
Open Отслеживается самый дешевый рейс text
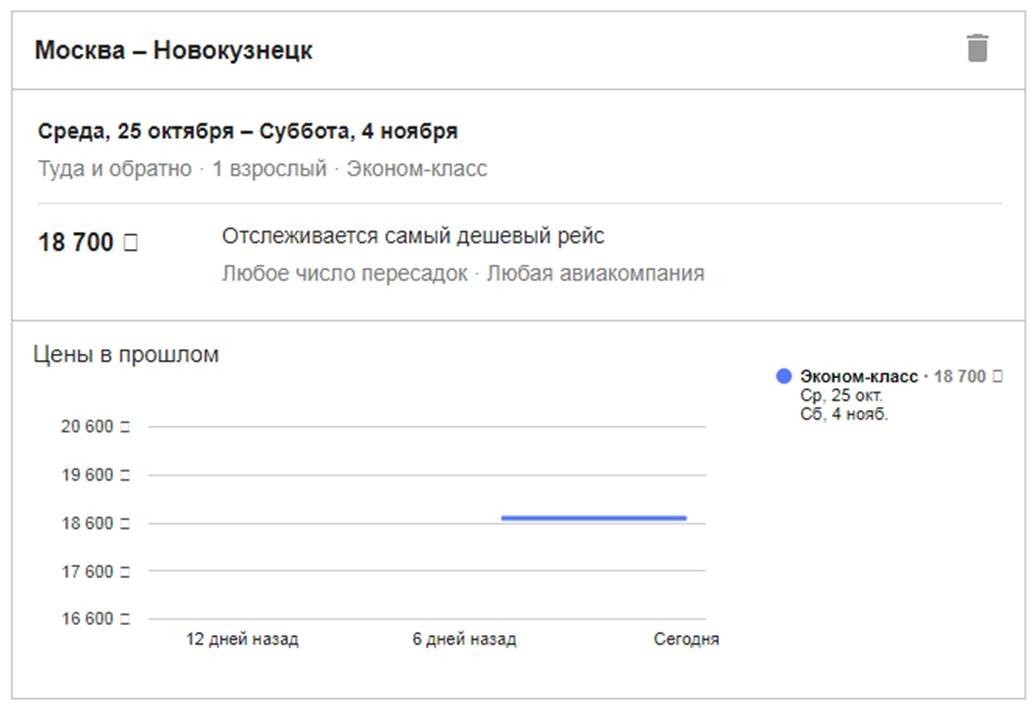(413, 236)
